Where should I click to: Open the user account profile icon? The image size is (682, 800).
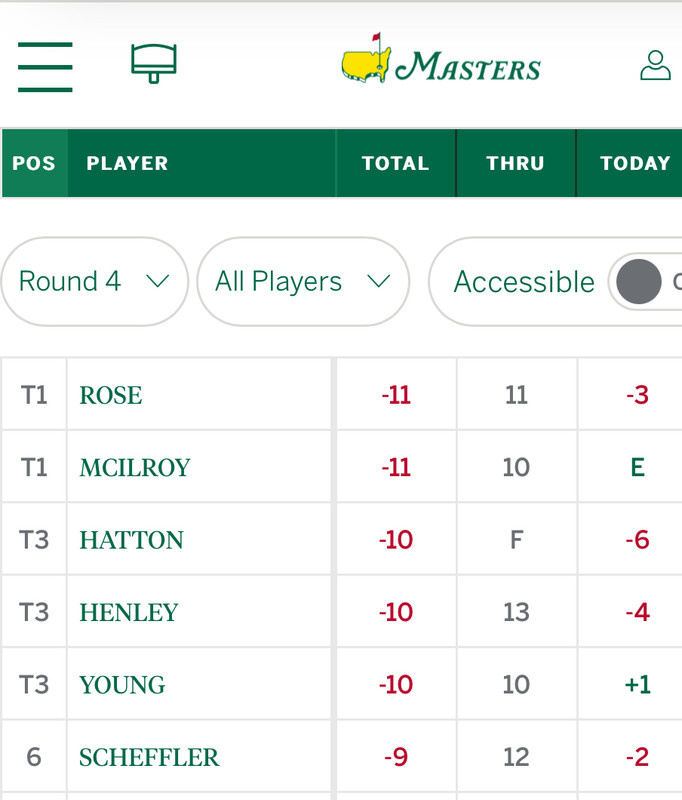click(x=655, y=66)
